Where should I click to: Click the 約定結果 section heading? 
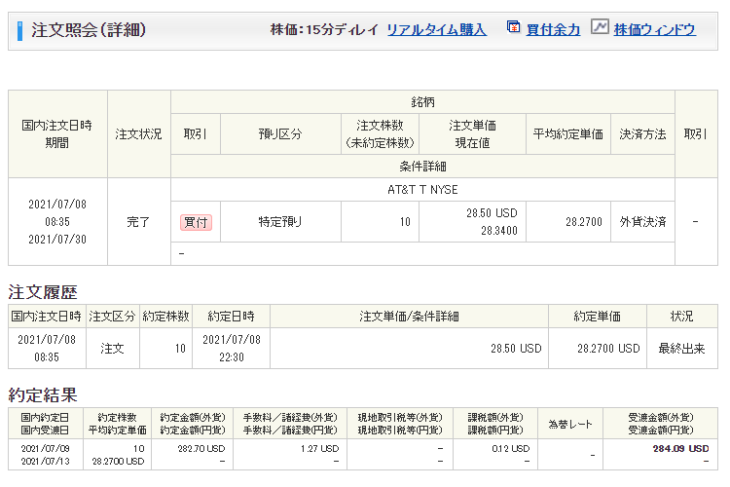[x=43, y=395]
